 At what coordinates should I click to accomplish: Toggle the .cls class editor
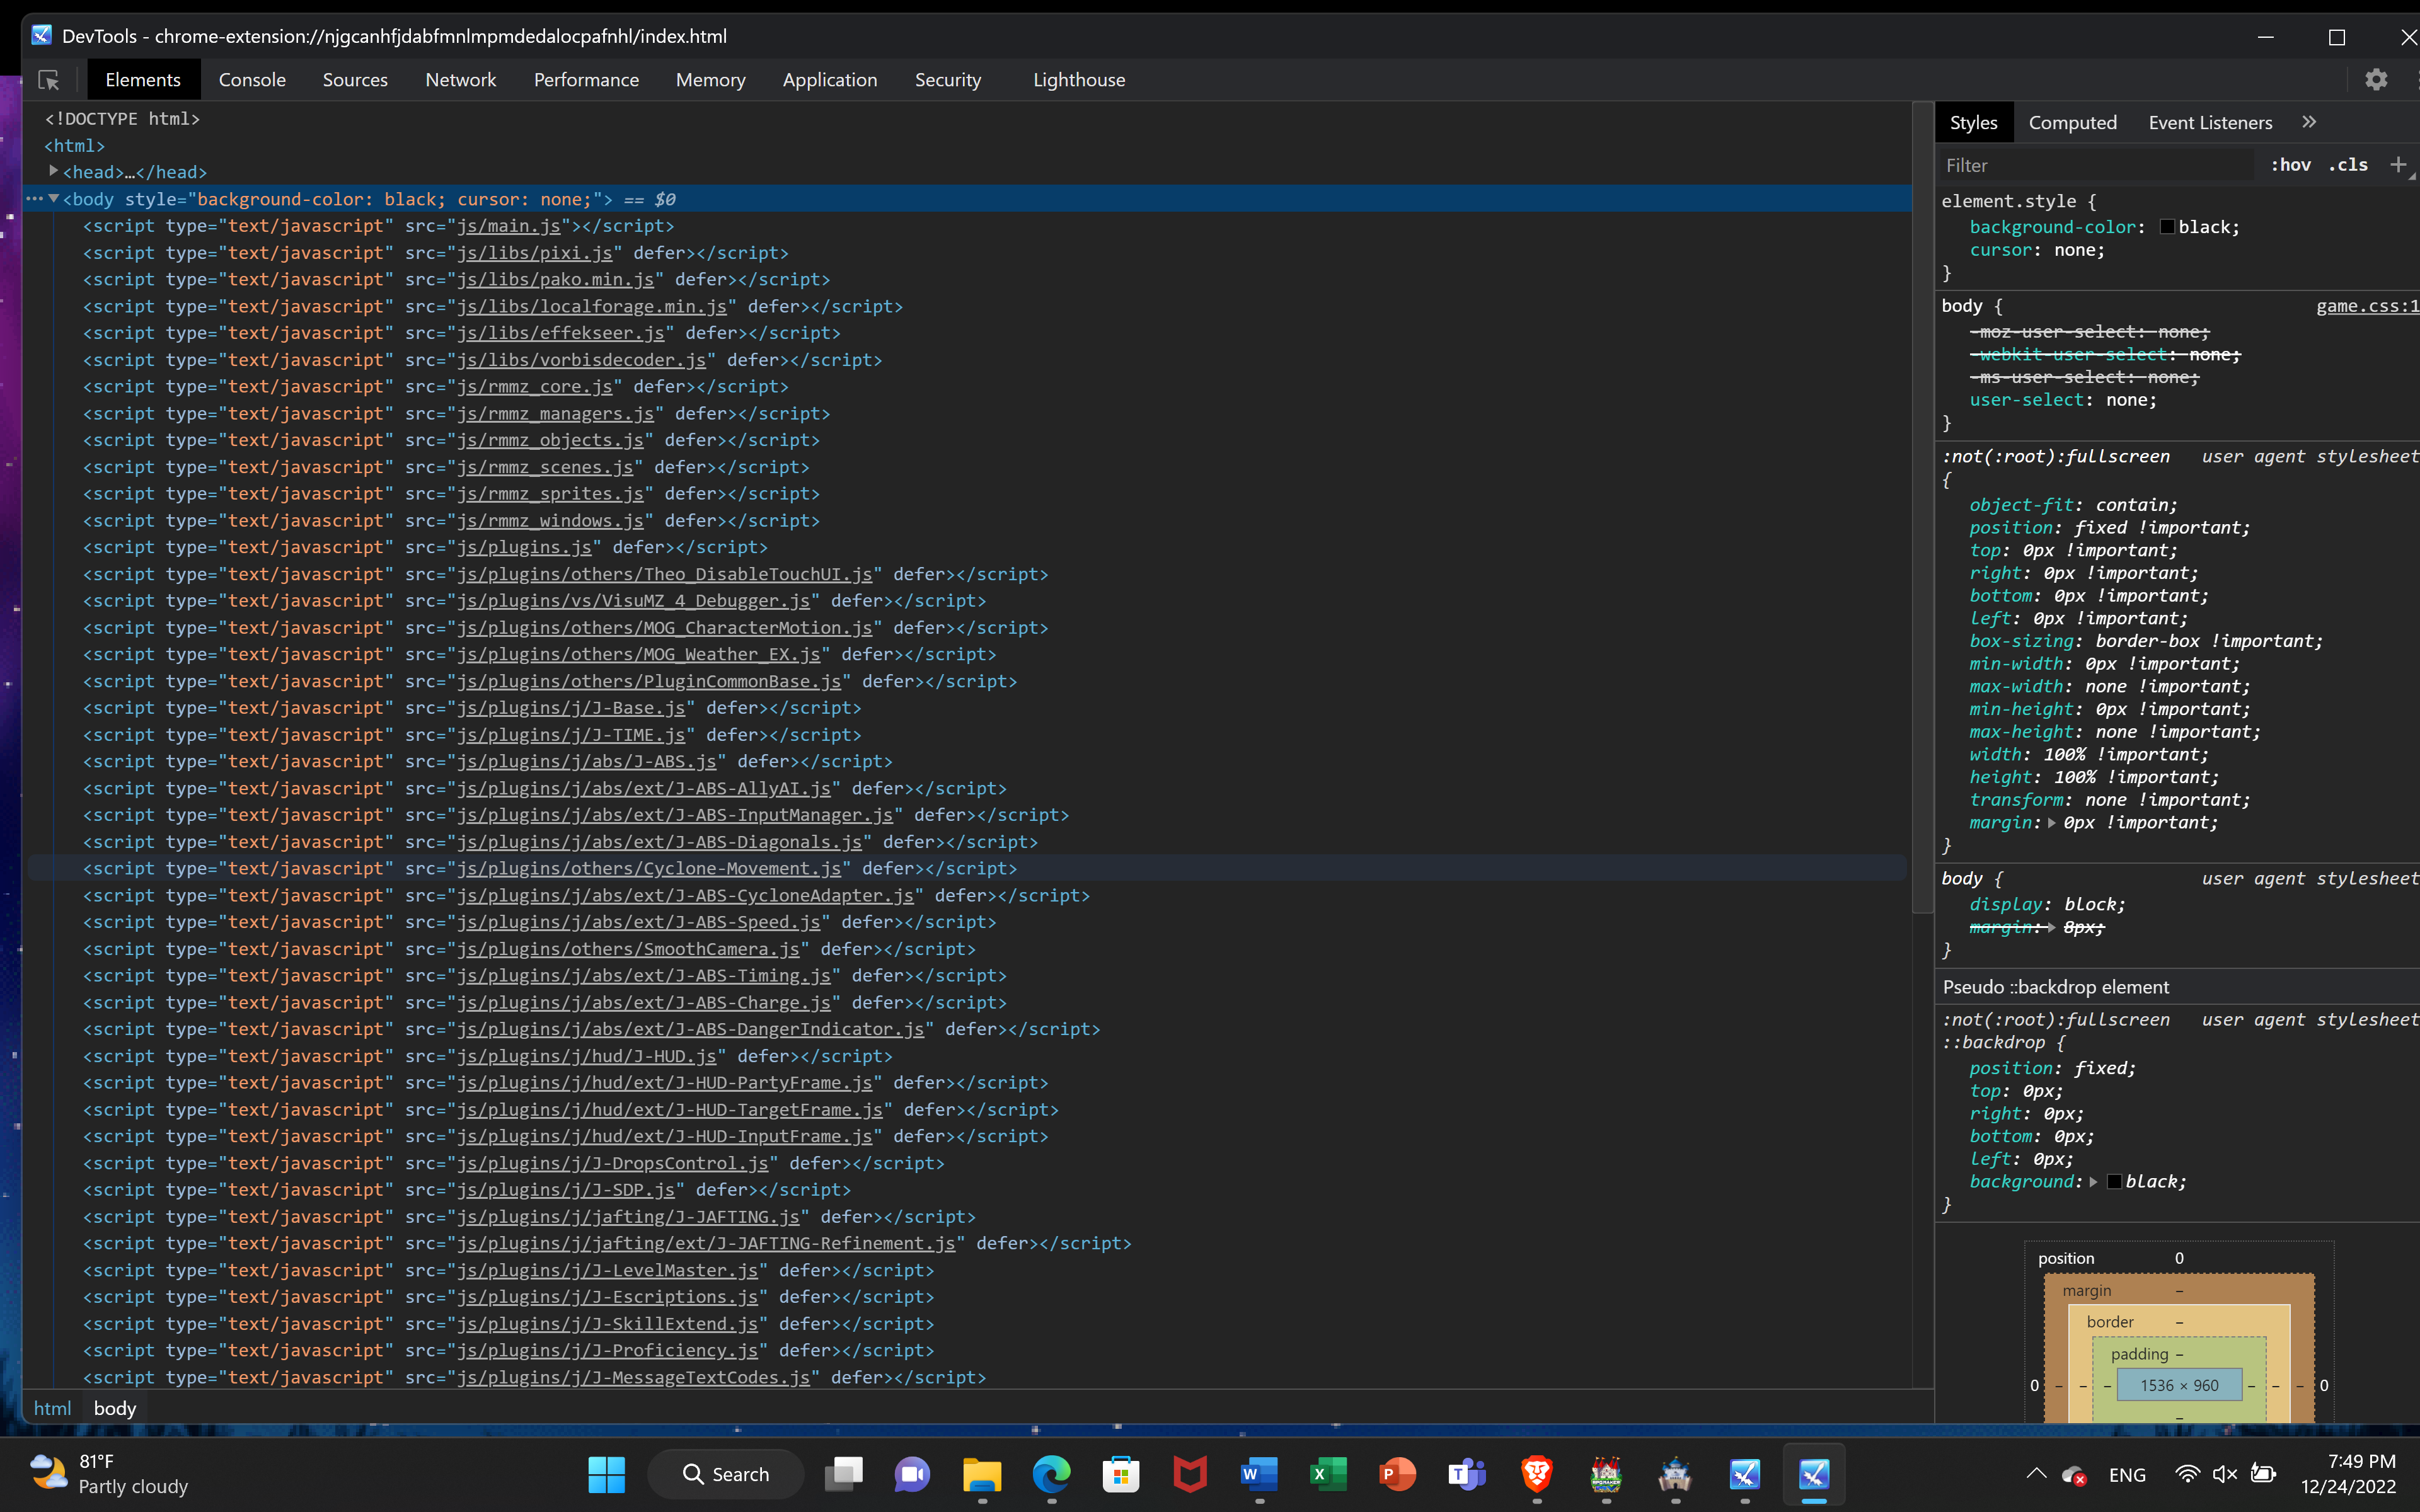tap(2347, 165)
